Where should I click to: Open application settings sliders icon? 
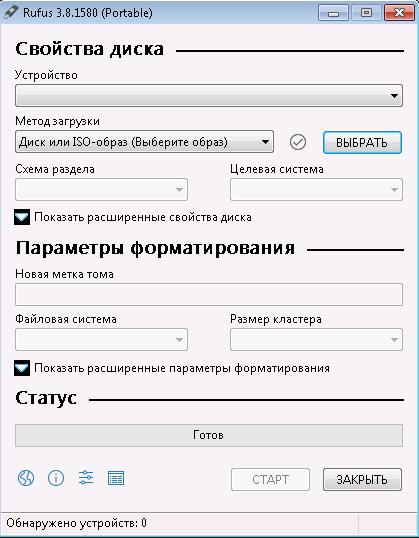(x=85, y=478)
